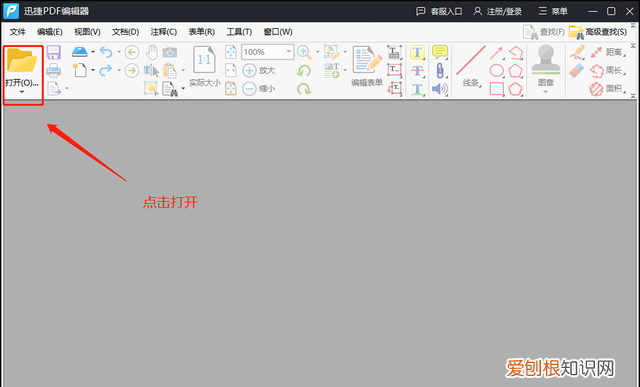Add a yellow sticky note comment
This screenshot has height=387, width=640.
[x=440, y=52]
